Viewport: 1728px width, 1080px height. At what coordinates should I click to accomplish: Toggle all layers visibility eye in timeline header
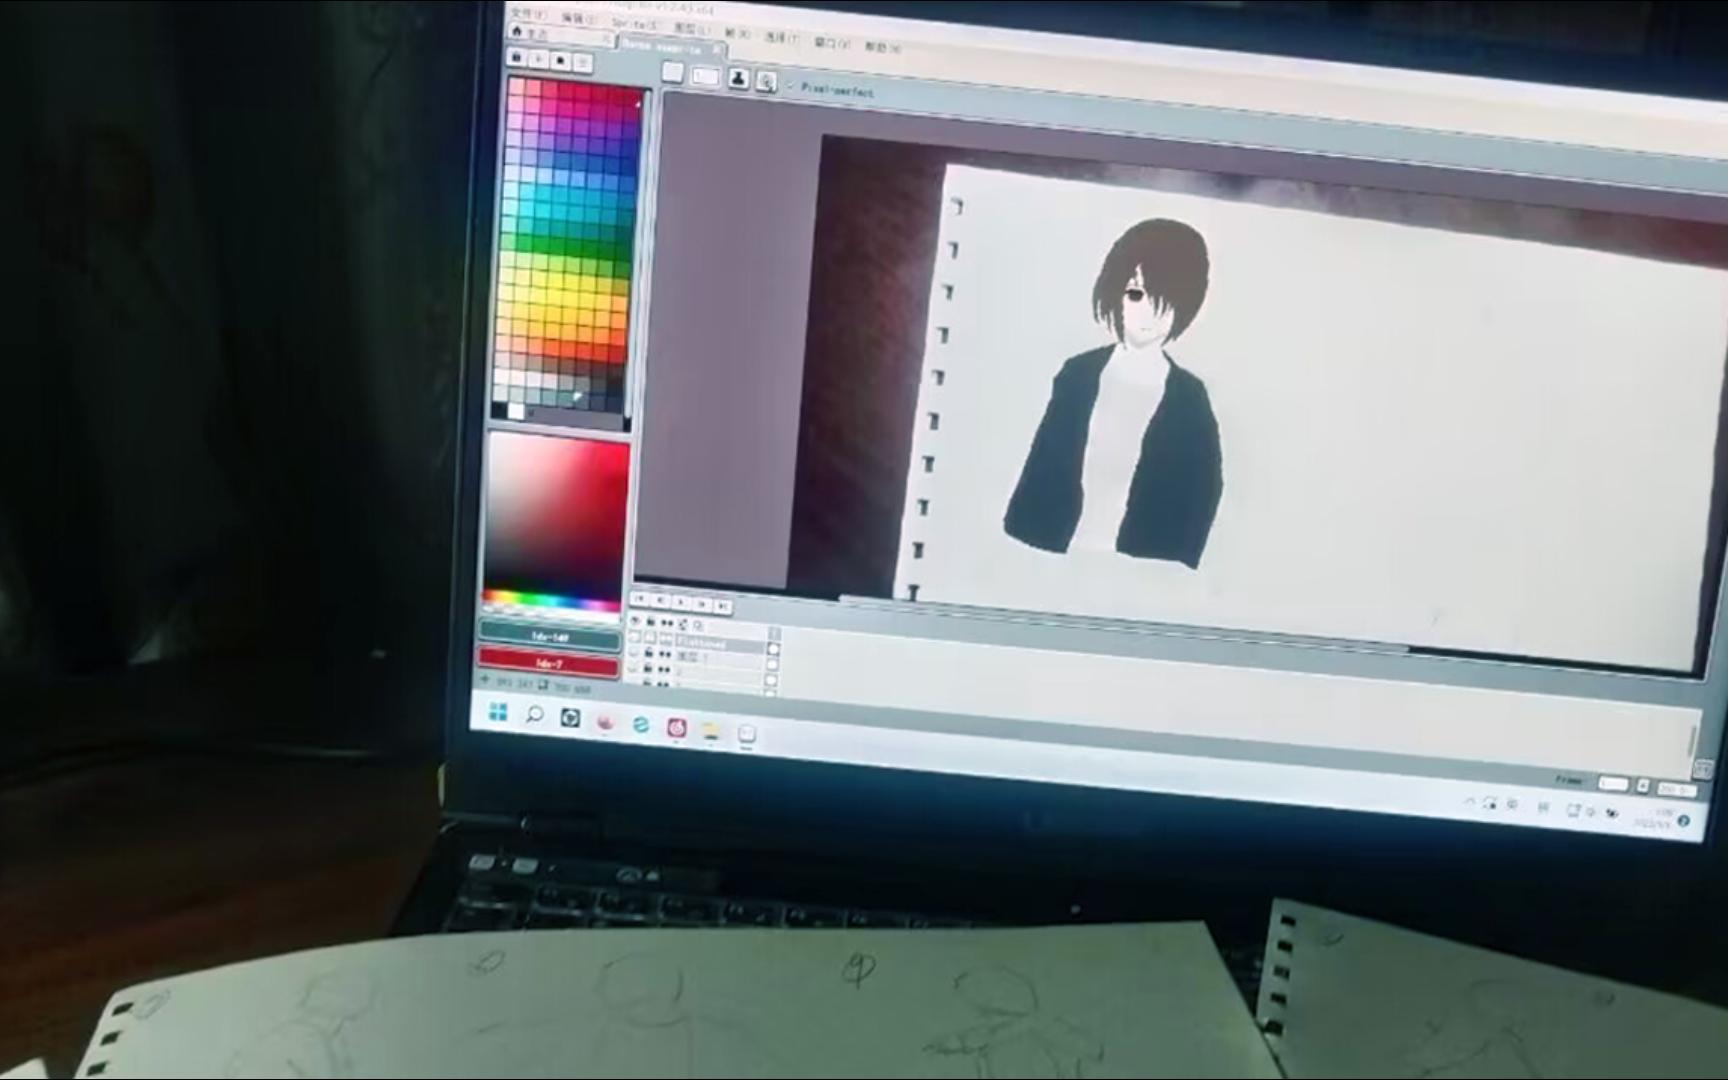(635, 621)
